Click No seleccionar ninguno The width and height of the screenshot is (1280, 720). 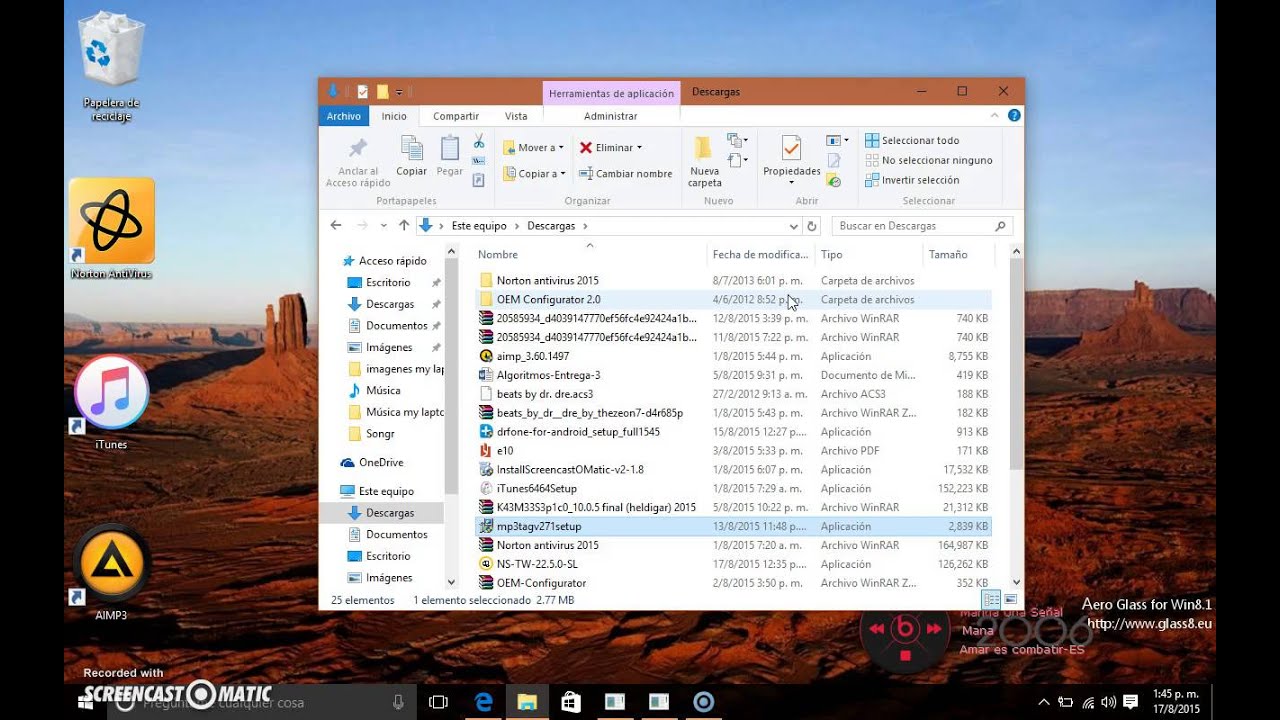click(929, 160)
